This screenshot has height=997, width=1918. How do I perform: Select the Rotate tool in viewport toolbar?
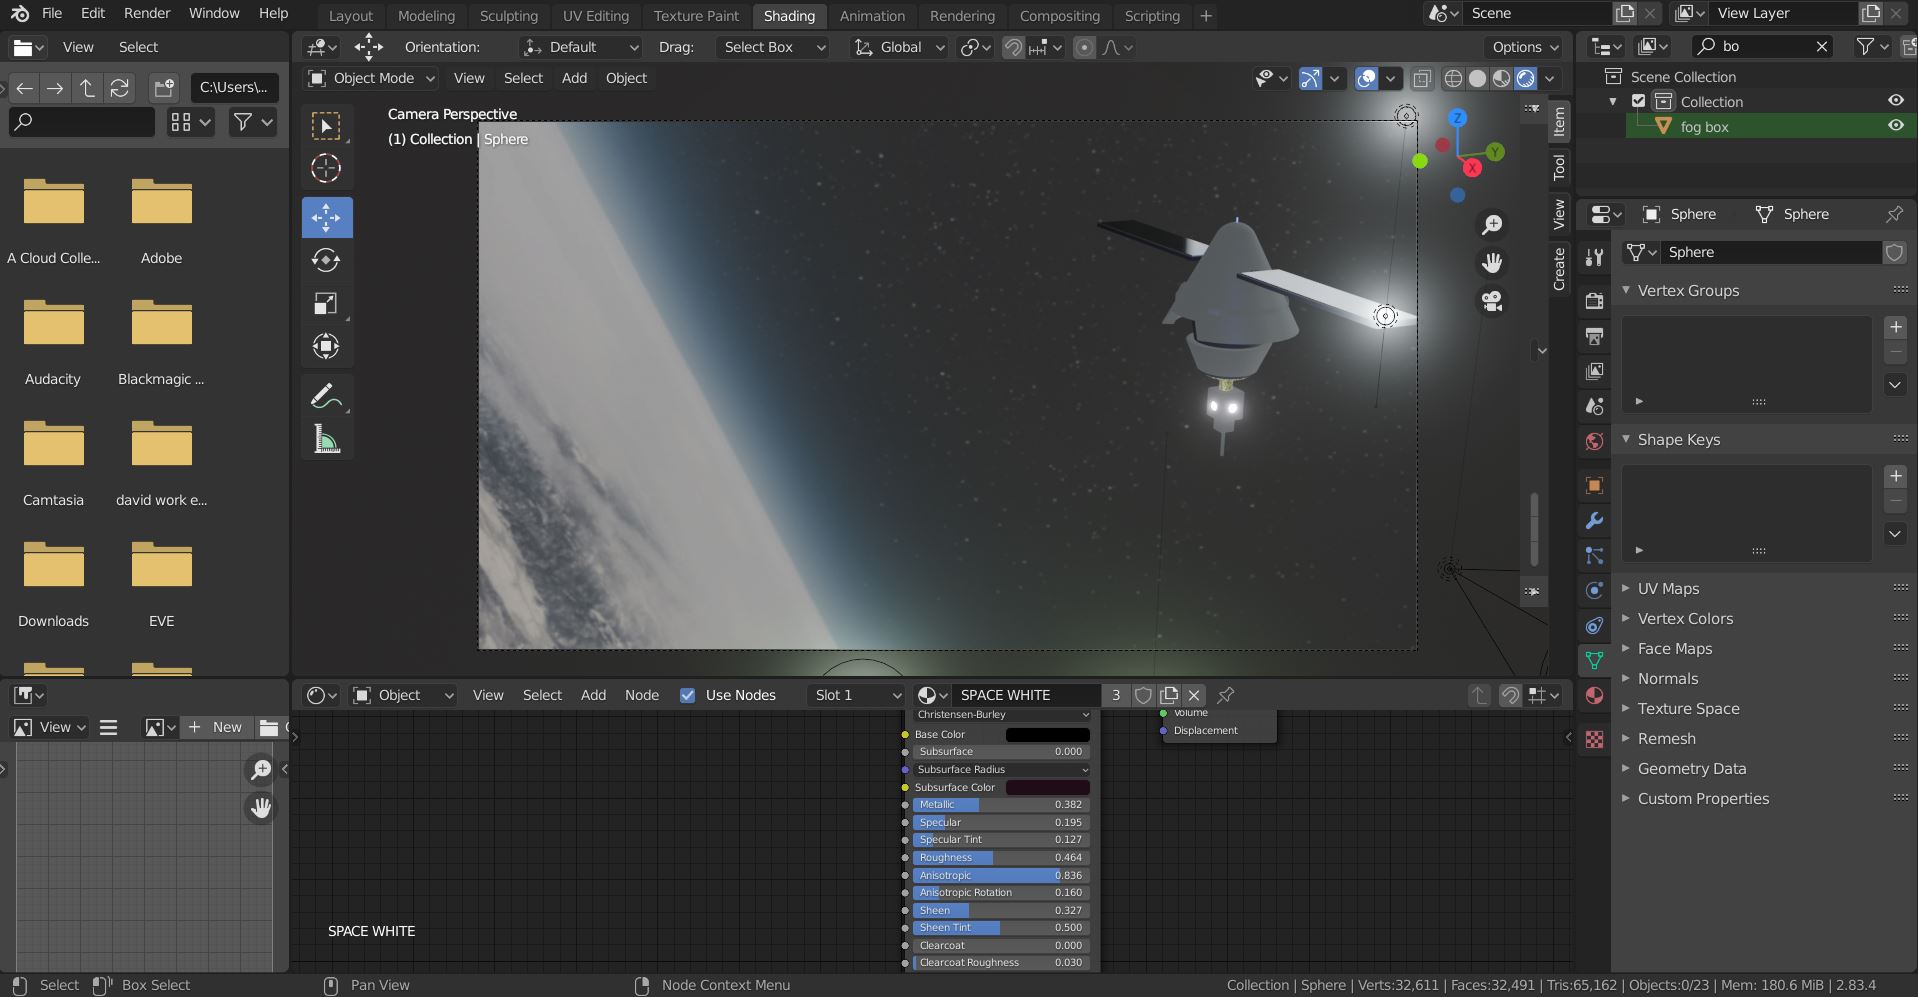(326, 261)
